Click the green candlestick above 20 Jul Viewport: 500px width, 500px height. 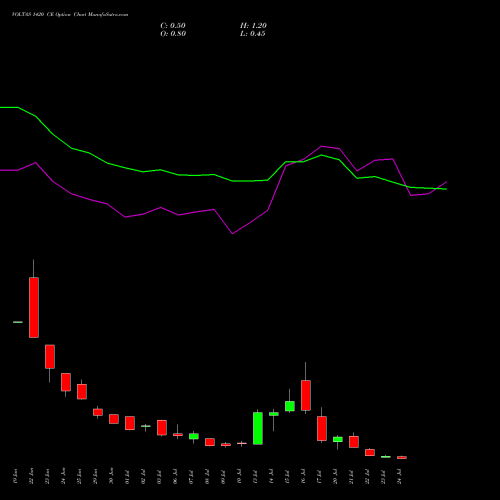pos(338,439)
